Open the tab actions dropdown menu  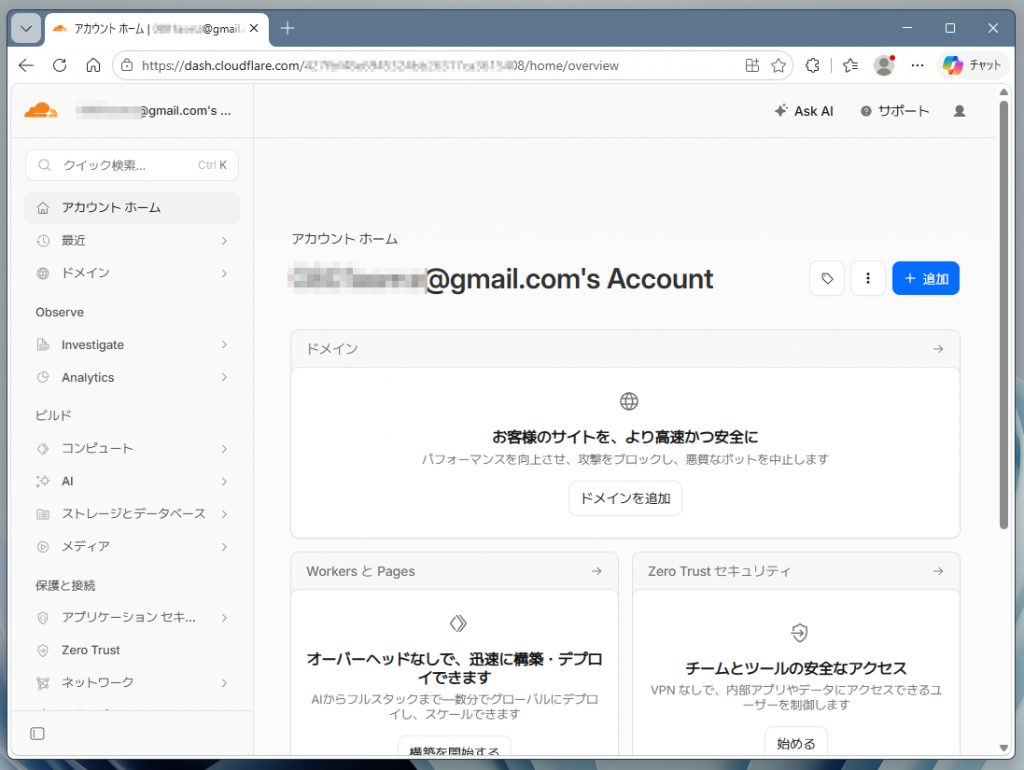26,28
